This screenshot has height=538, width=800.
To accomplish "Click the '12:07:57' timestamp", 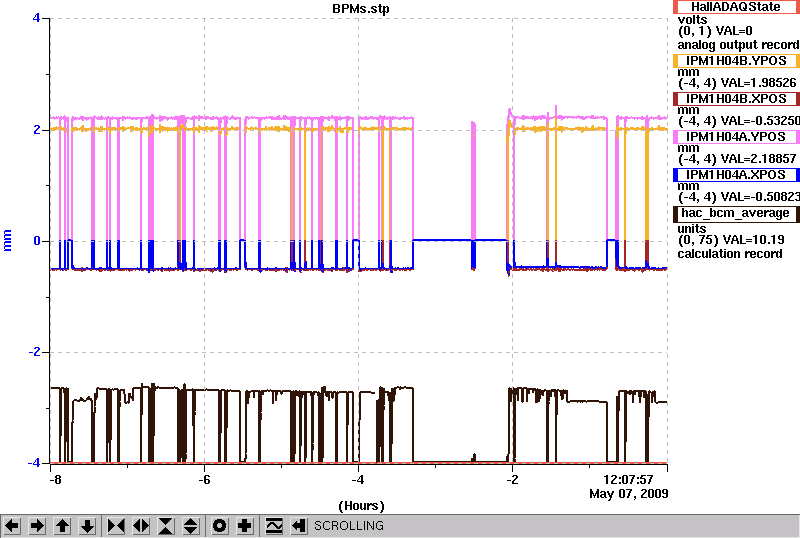I will [628, 480].
